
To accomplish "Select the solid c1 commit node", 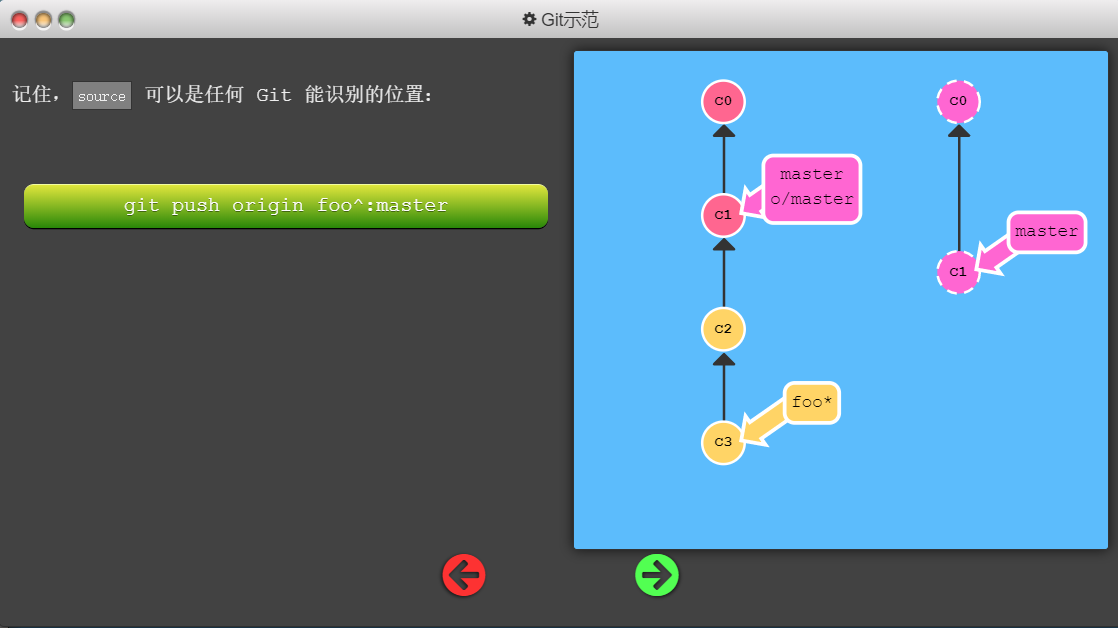I will pyautogui.click(x=723, y=215).
